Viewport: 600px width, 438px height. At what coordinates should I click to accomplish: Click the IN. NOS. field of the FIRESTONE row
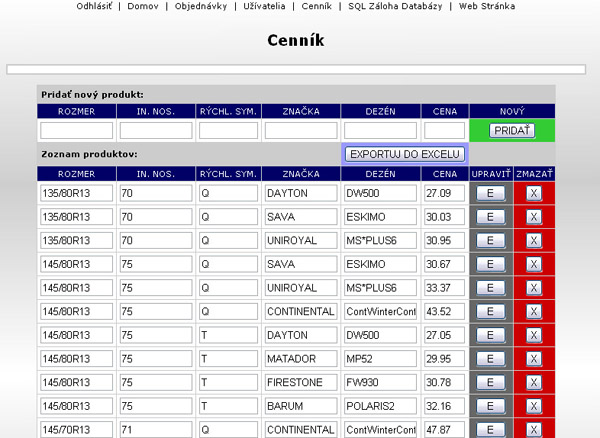156,382
